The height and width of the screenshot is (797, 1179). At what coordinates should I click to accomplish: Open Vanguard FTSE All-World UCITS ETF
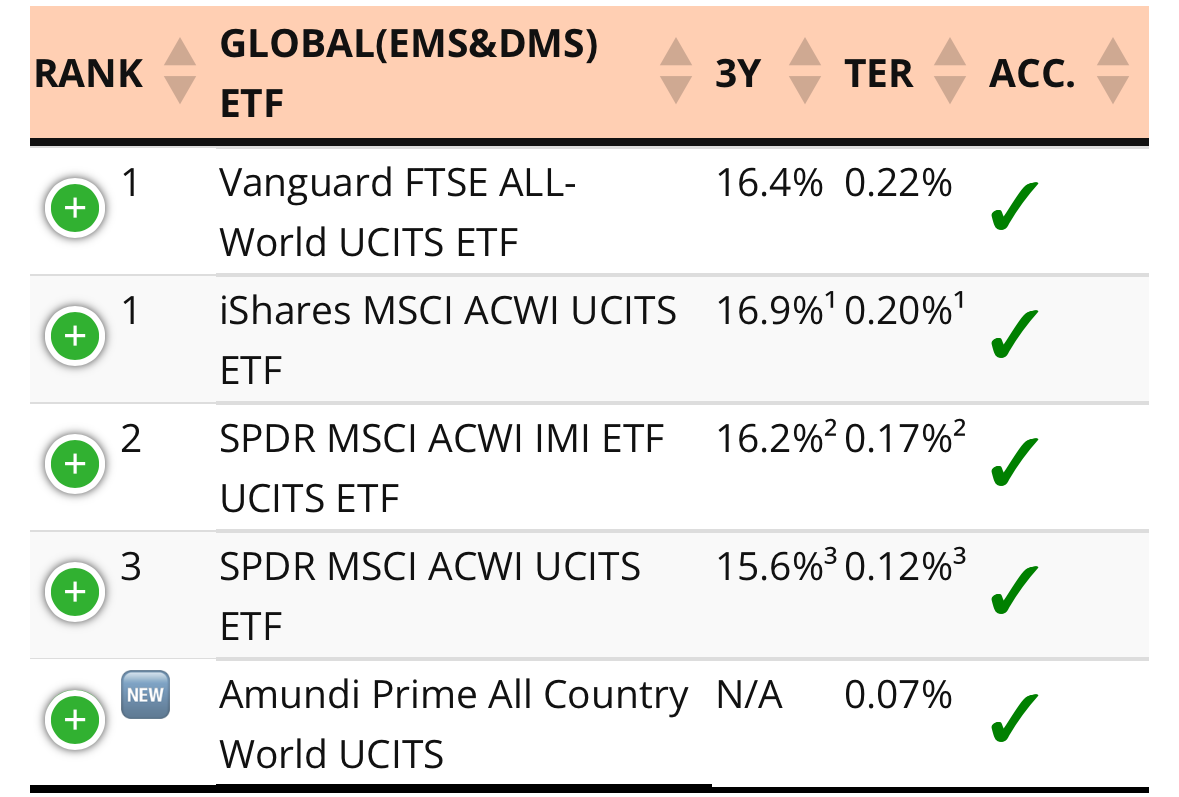tap(396, 212)
